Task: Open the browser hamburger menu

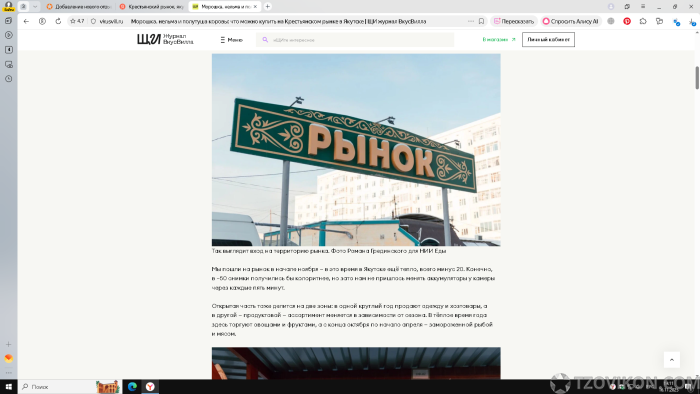Action: (643, 7)
